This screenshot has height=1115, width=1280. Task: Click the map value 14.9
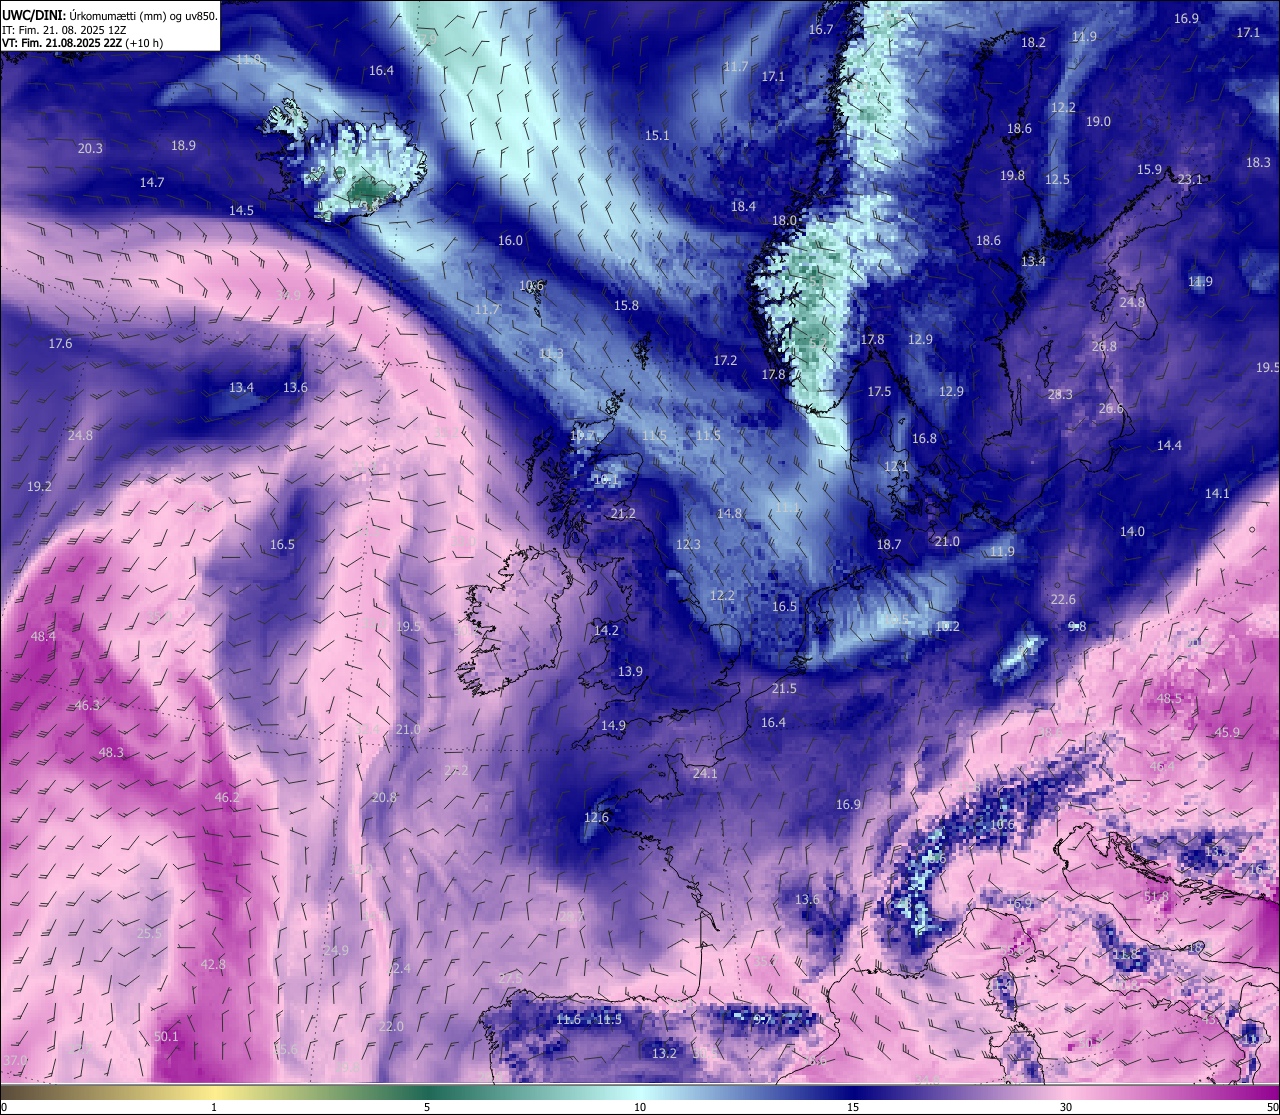tap(613, 725)
